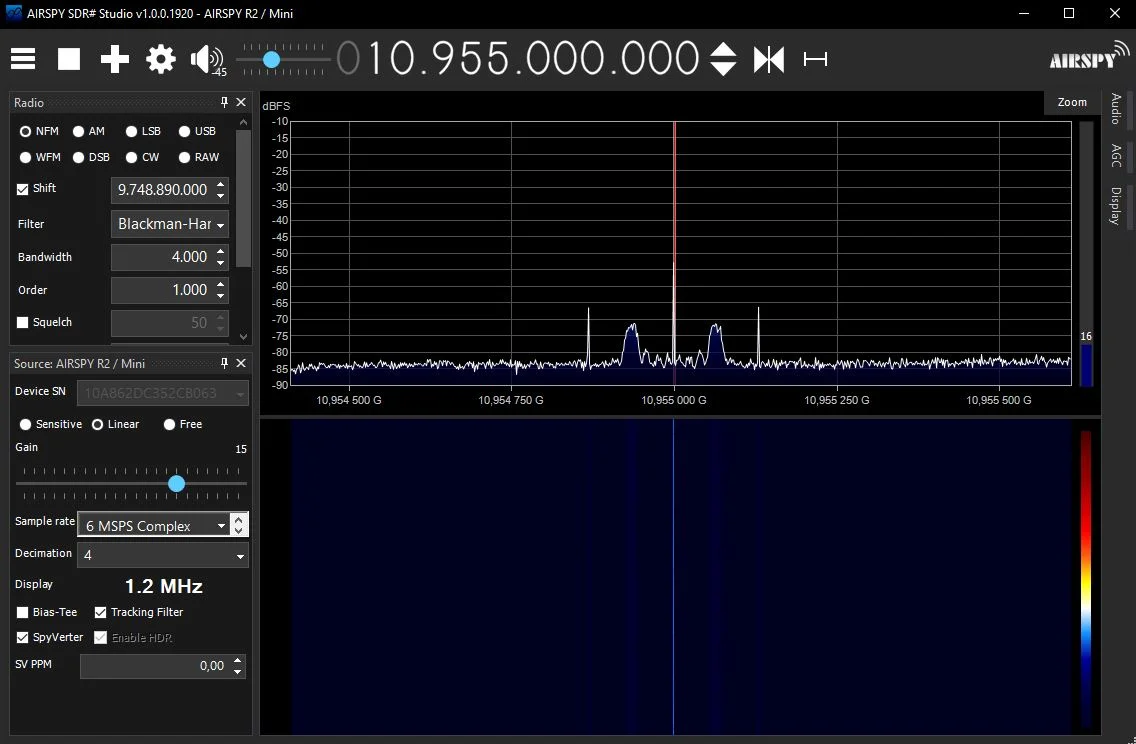Open the hamburger main menu
The height and width of the screenshot is (744, 1136).
point(23,59)
